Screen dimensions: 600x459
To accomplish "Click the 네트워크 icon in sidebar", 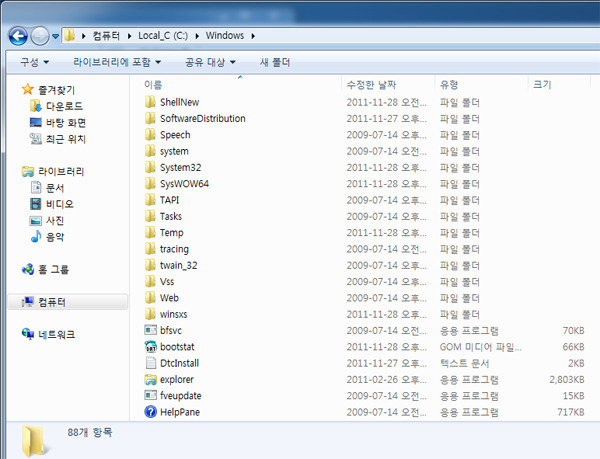I will click(28, 334).
